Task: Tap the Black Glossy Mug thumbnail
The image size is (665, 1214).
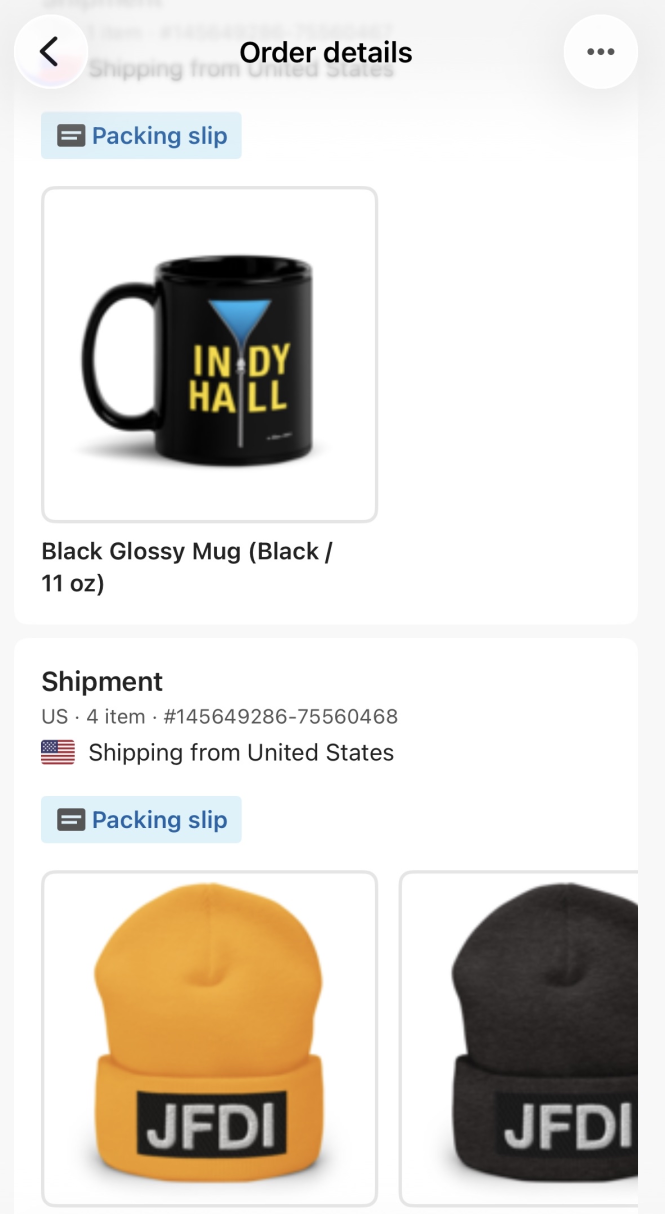Action: [208, 353]
